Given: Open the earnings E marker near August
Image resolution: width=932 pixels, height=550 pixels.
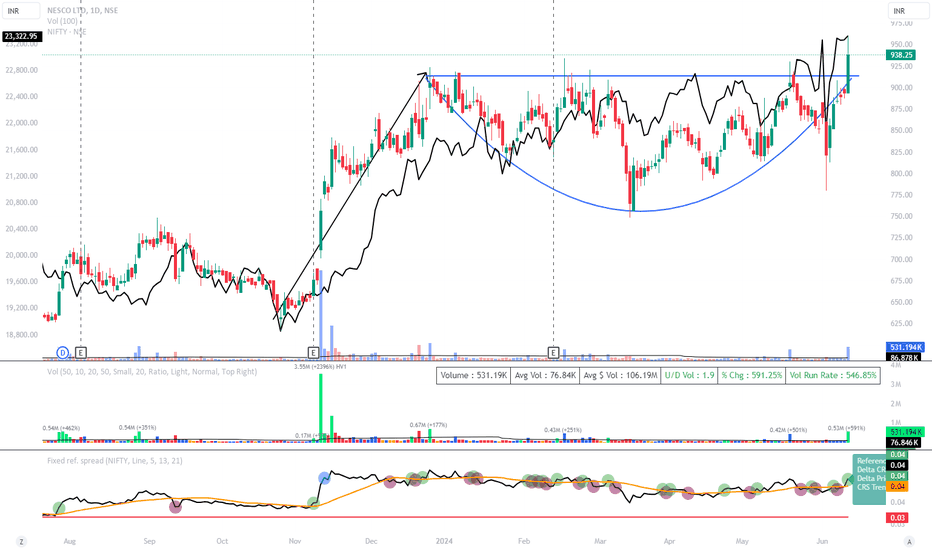Looking at the screenshot, I should click(81, 353).
